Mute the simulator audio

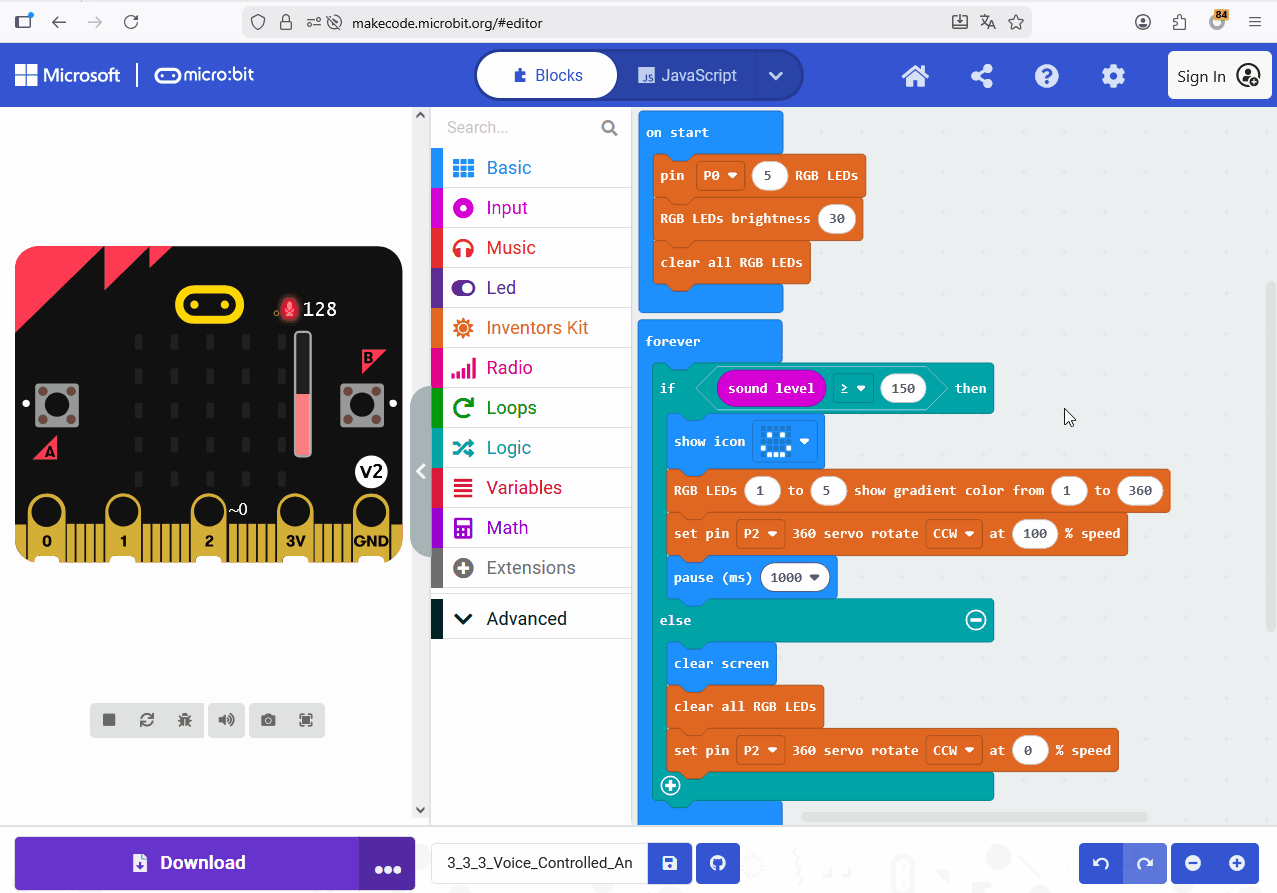click(227, 720)
